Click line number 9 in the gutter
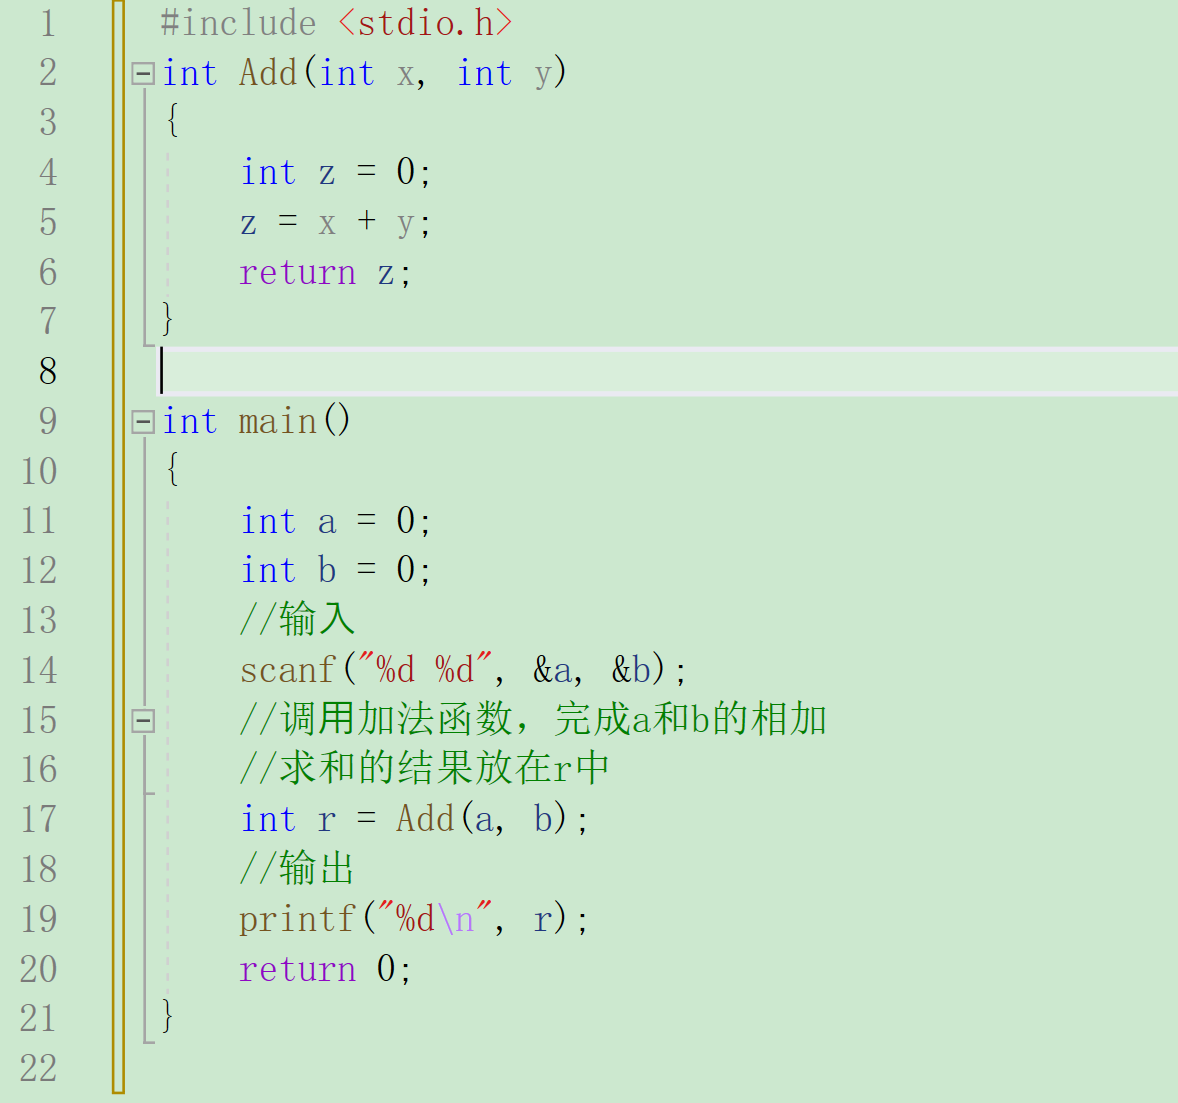The height and width of the screenshot is (1103, 1178). (48, 422)
